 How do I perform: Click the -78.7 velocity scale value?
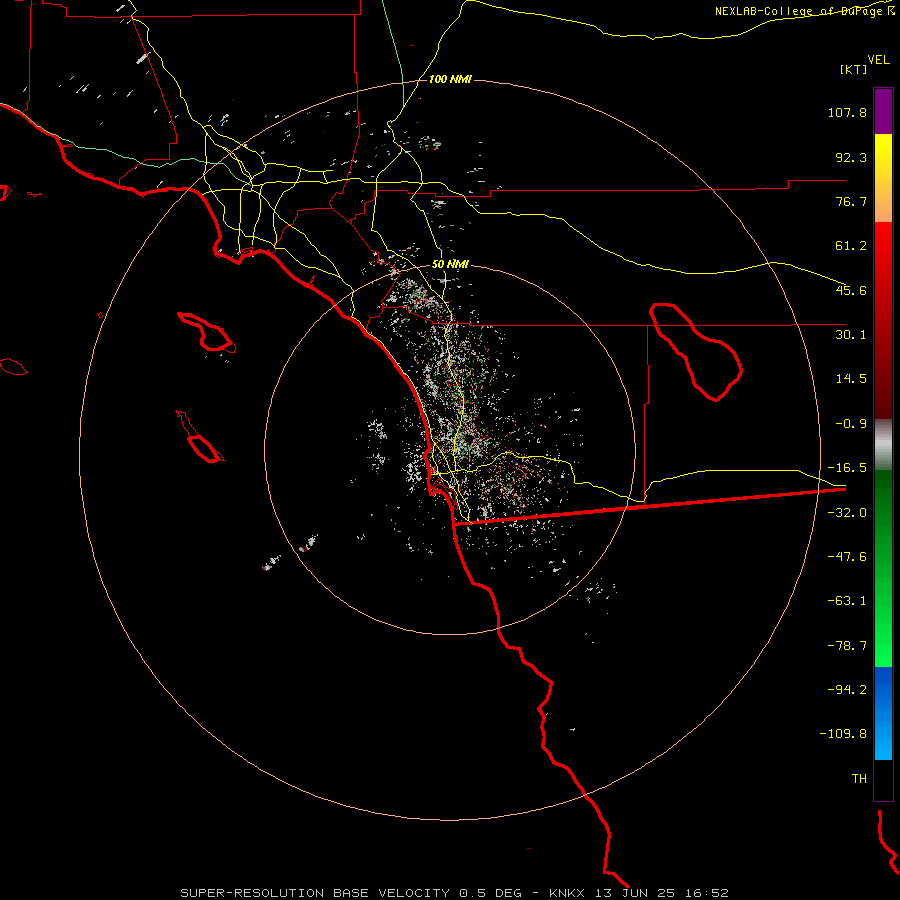click(847, 646)
